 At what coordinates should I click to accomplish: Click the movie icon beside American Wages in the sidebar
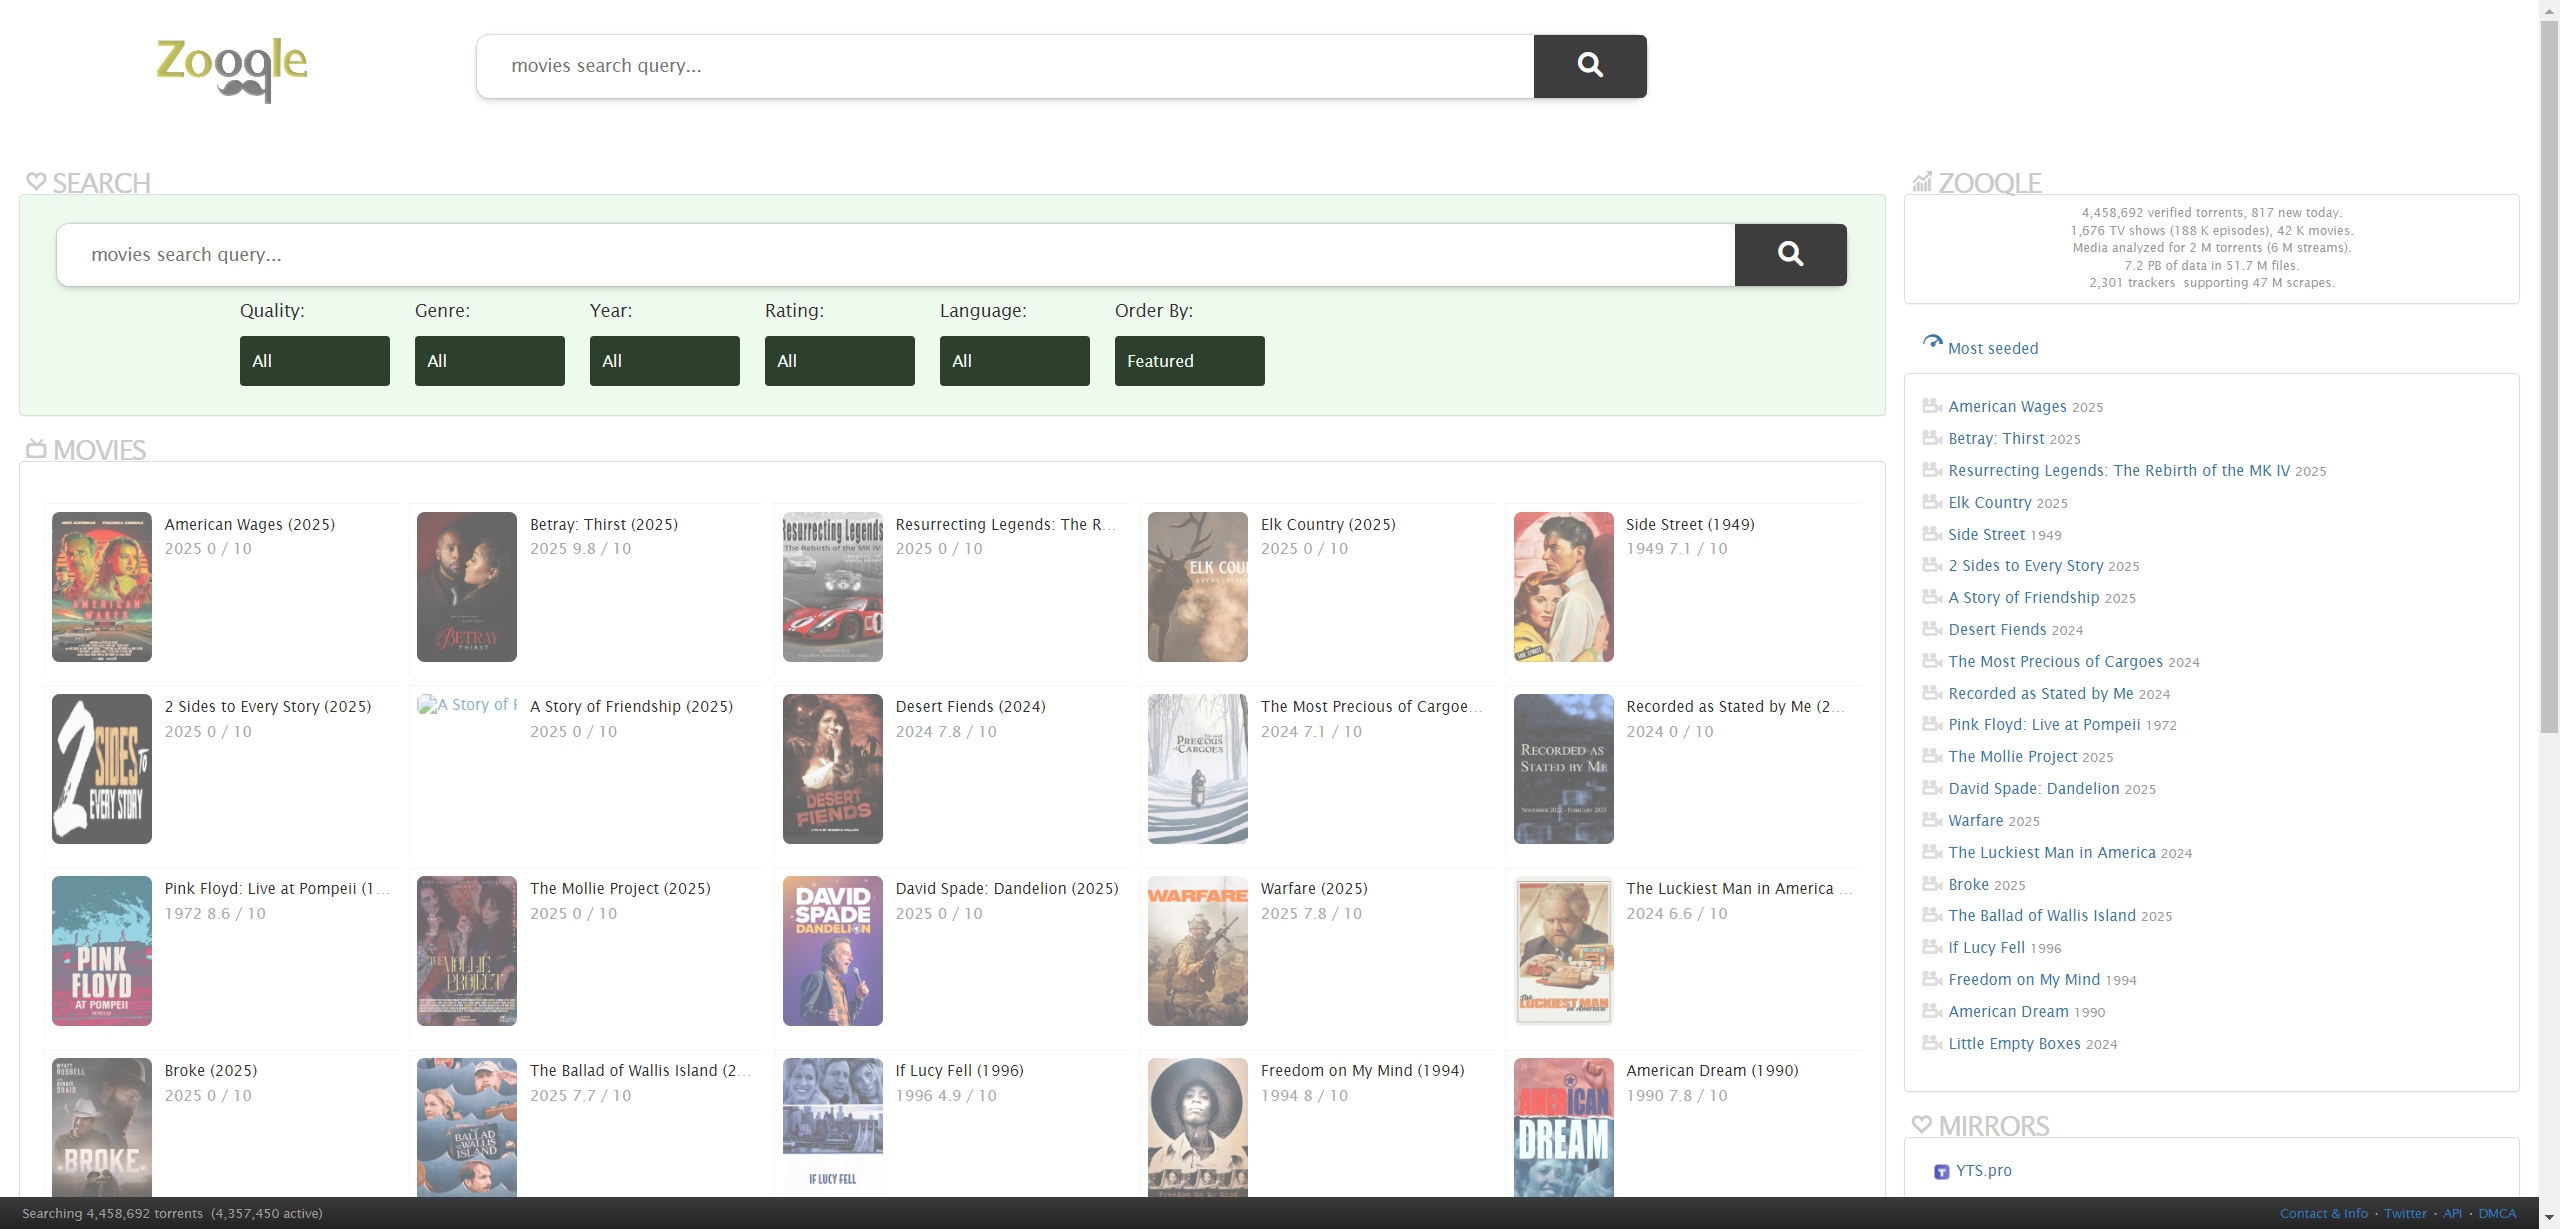(1932, 406)
